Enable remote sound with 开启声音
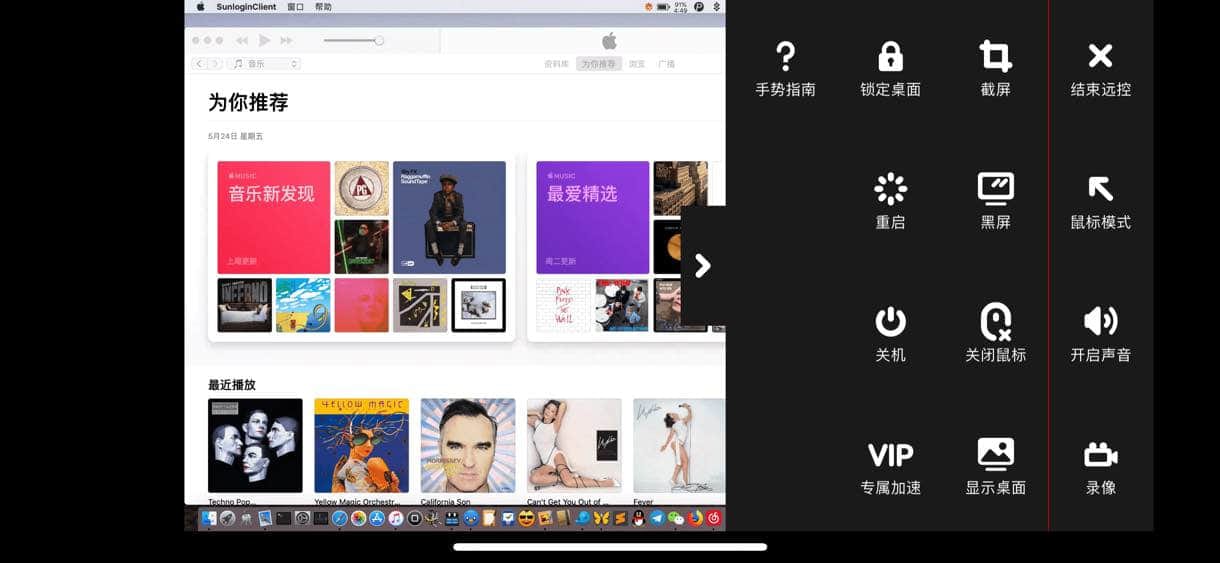Screen dimensions: 1220x563 [1100, 334]
